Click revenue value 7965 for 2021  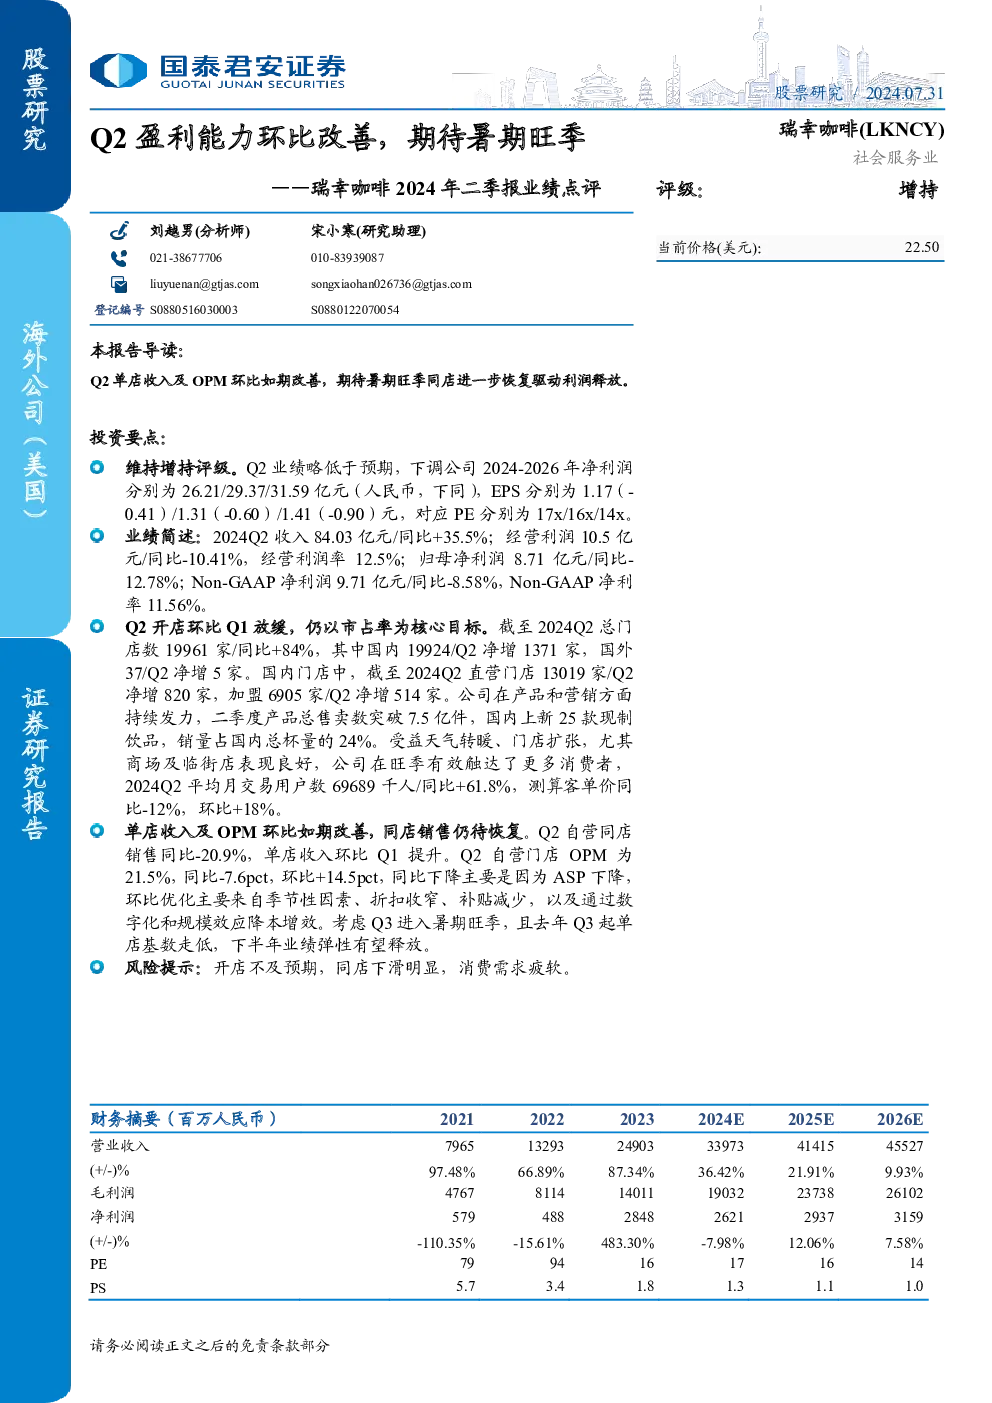[460, 1146]
